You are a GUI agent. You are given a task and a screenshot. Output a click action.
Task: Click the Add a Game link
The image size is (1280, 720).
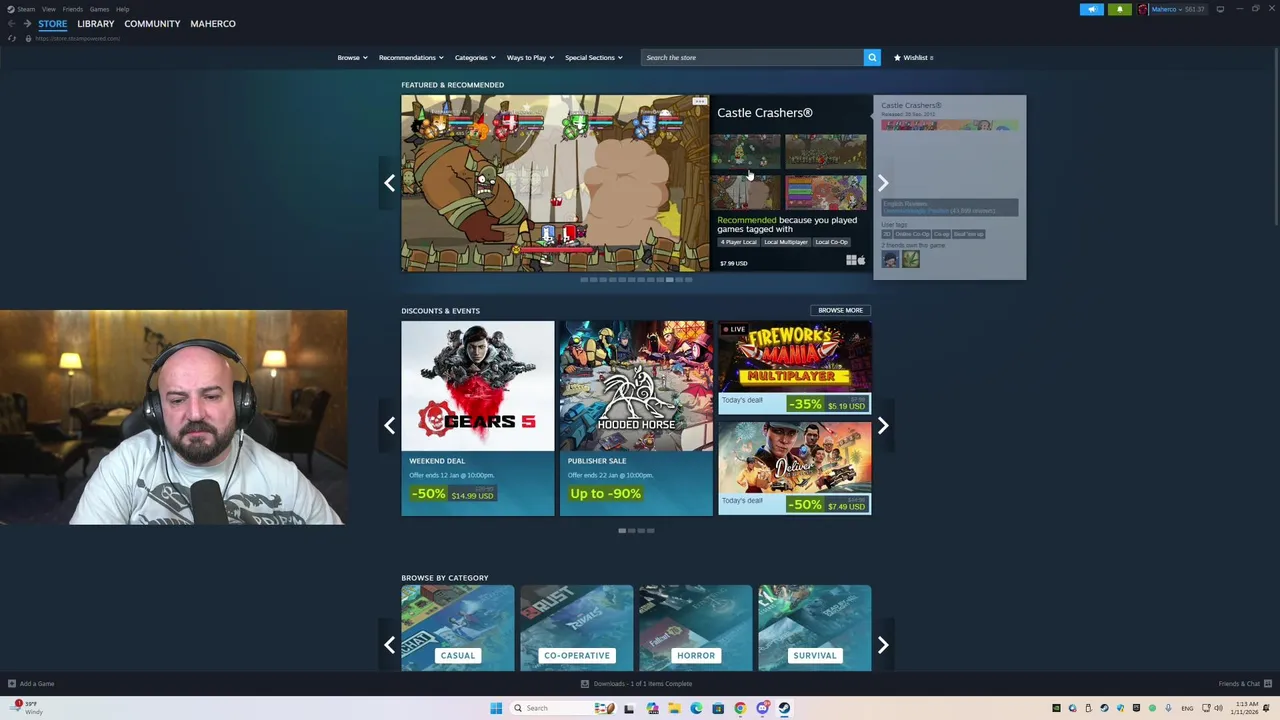pyautogui.click(x=37, y=684)
